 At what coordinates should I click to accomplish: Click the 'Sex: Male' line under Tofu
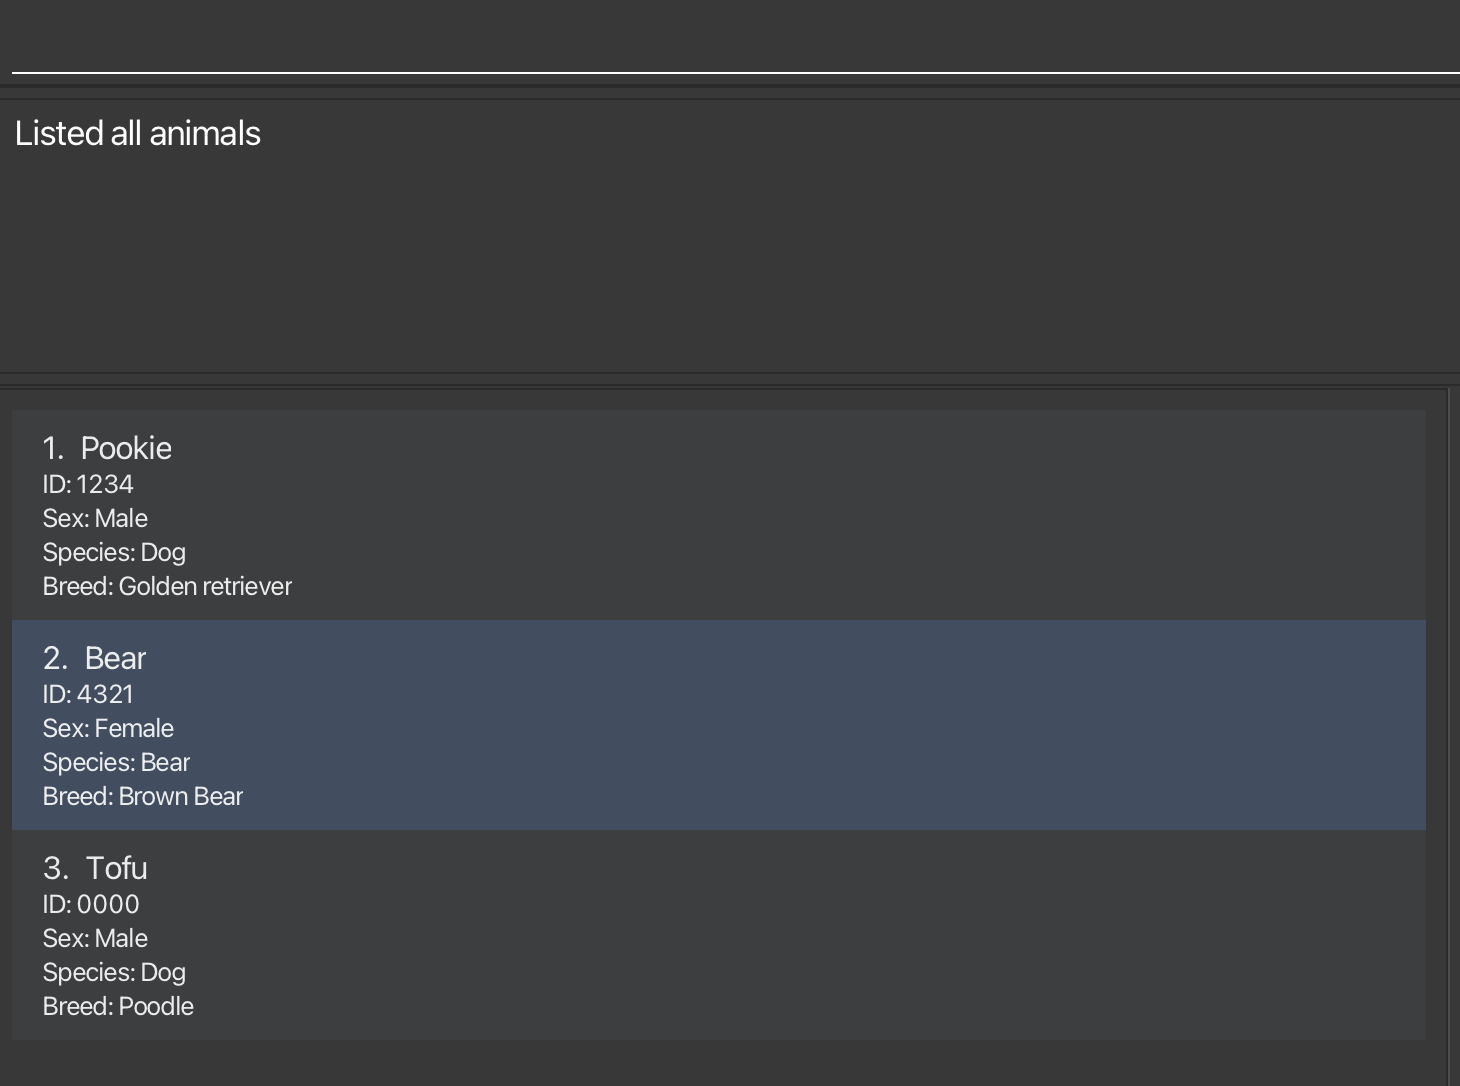click(95, 939)
